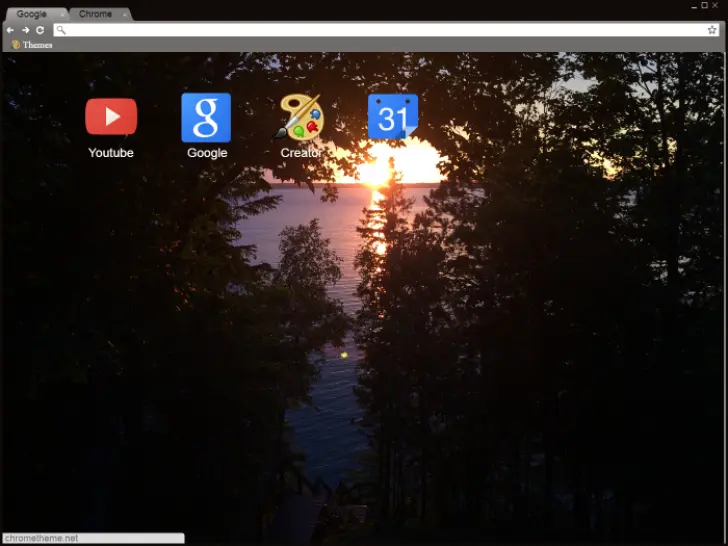Launch the blue Google search app icon
728x546 pixels.
tap(206, 117)
